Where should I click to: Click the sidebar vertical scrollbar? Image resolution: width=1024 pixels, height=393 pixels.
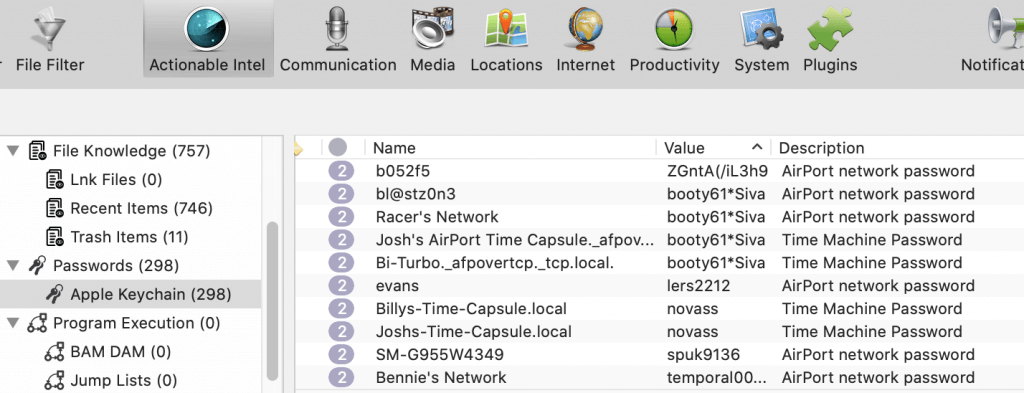point(272,300)
